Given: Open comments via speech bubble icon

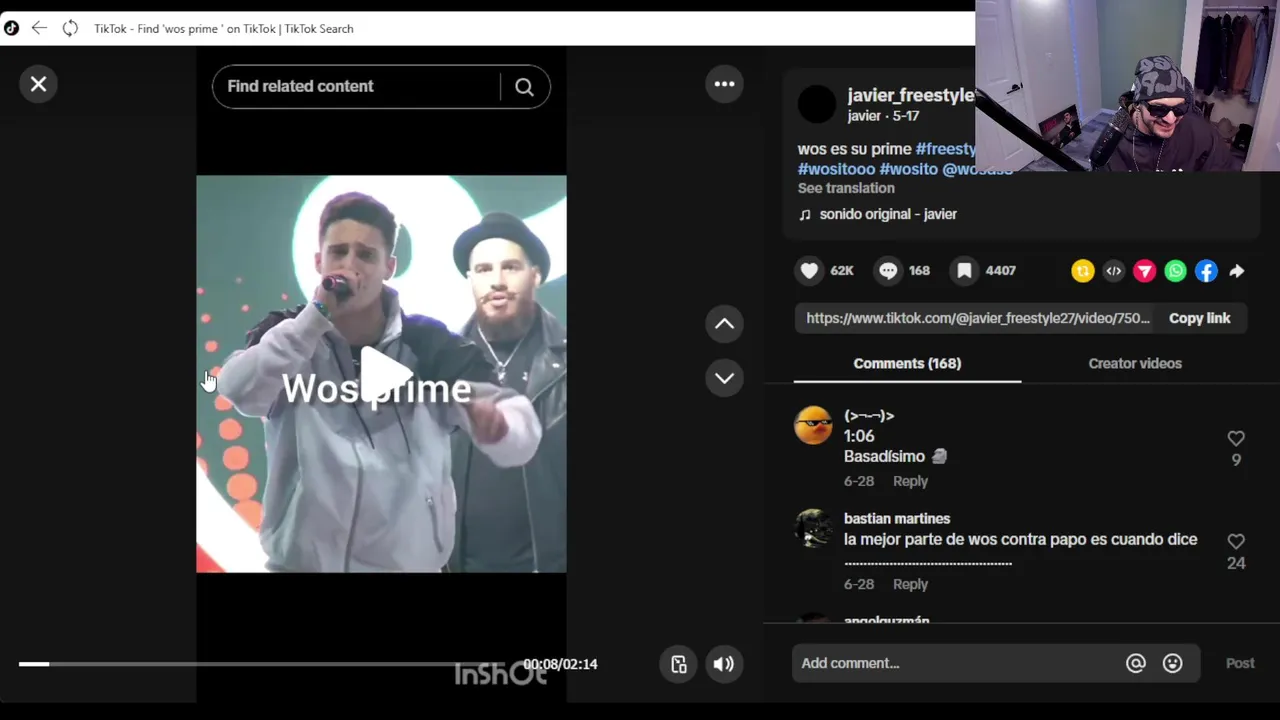Looking at the screenshot, I should tap(888, 270).
